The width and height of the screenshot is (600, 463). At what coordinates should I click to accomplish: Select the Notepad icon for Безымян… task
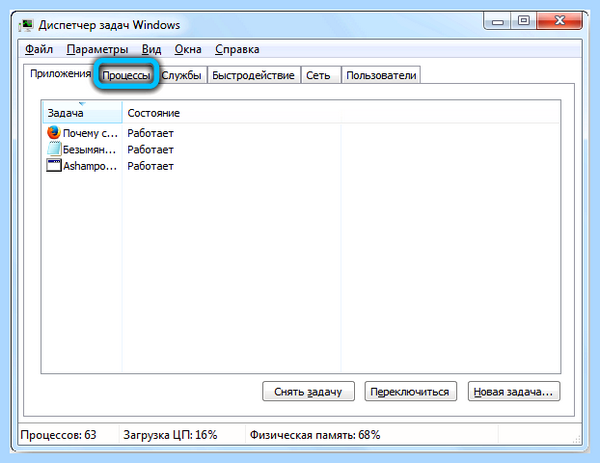[54, 149]
